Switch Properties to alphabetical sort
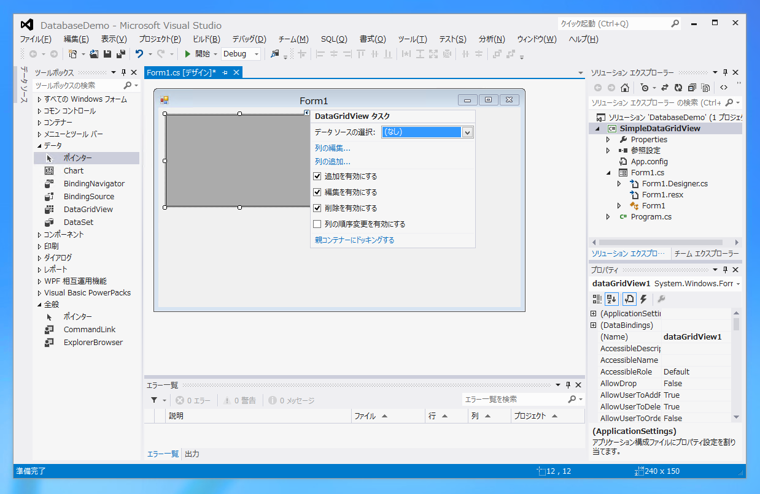Viewport: 760px width, 494px height. pos(612,299)
